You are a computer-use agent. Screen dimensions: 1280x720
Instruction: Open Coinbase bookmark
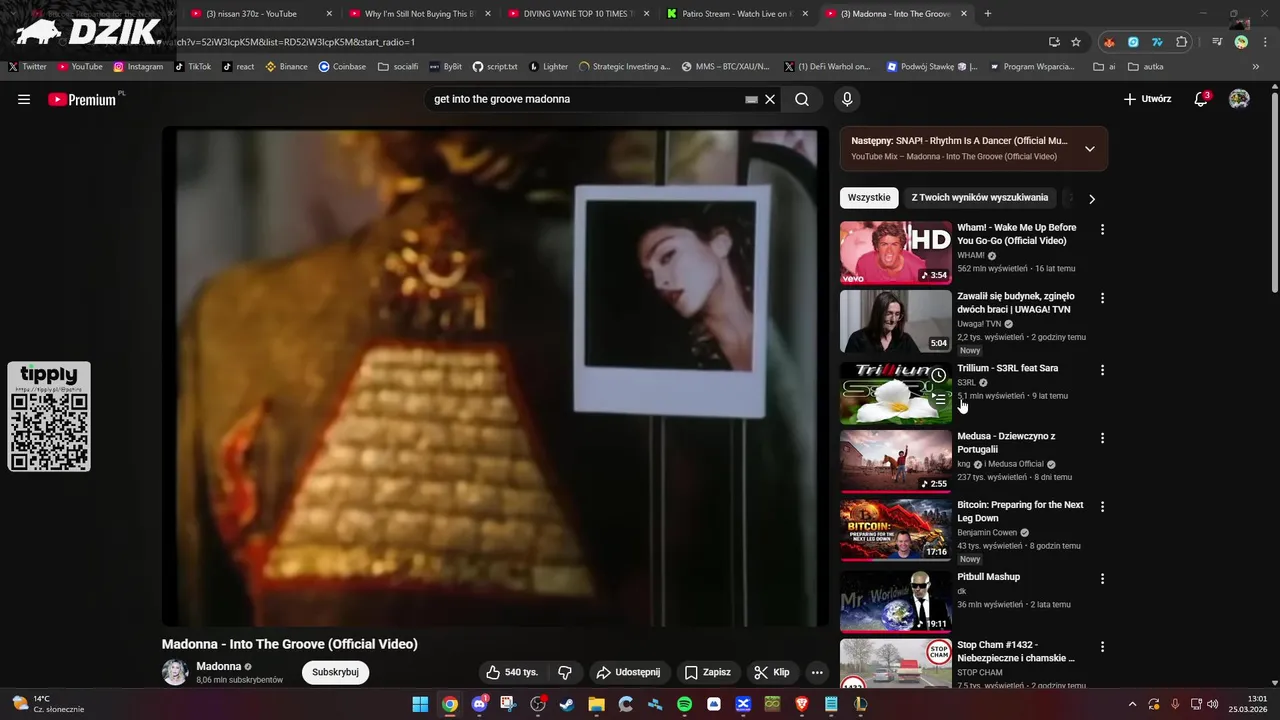coord(342,67)
